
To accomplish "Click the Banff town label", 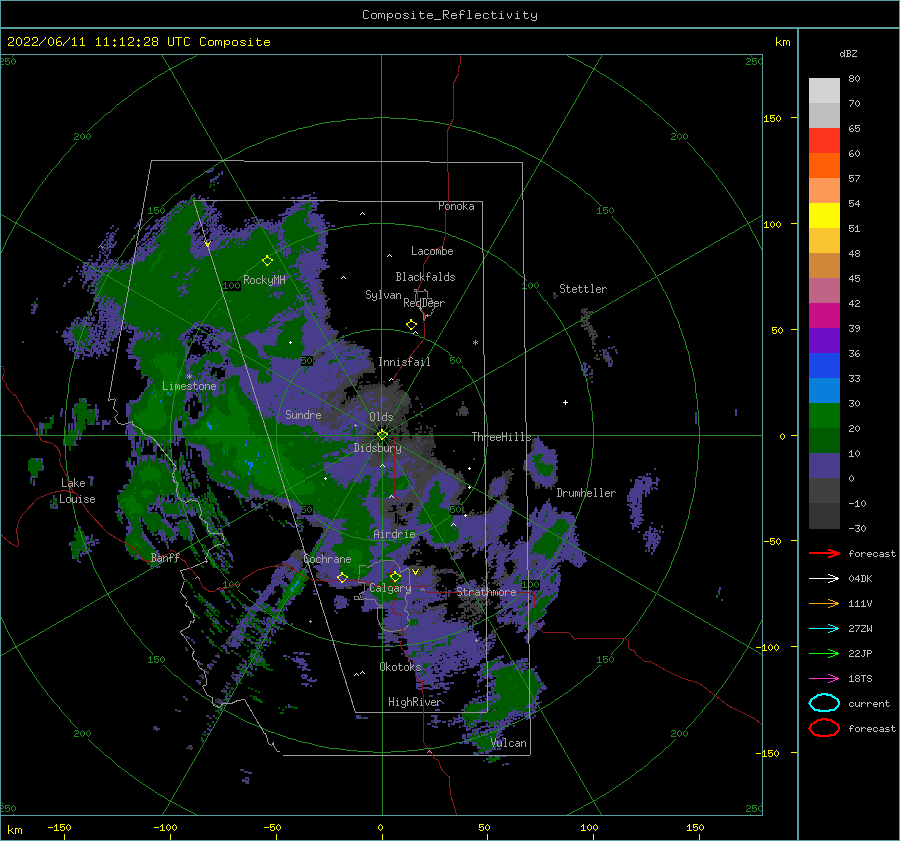I will pyautogui.click(x=165, y=557).
